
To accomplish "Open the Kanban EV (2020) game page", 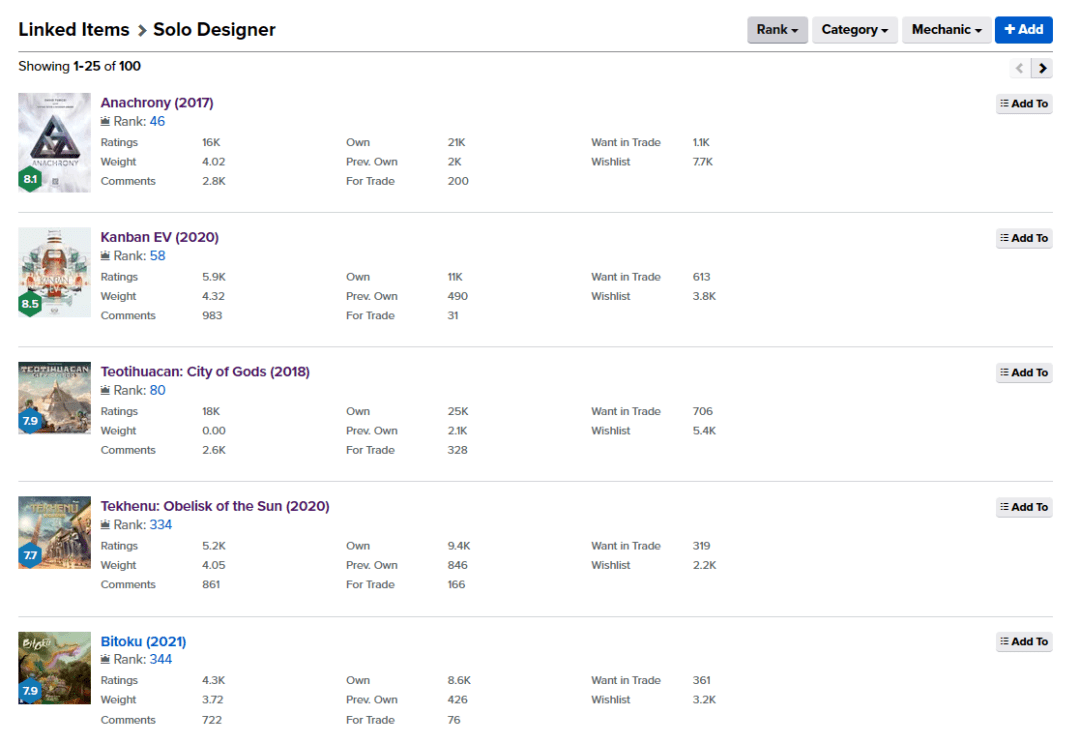I will click(x=159, y=237).
